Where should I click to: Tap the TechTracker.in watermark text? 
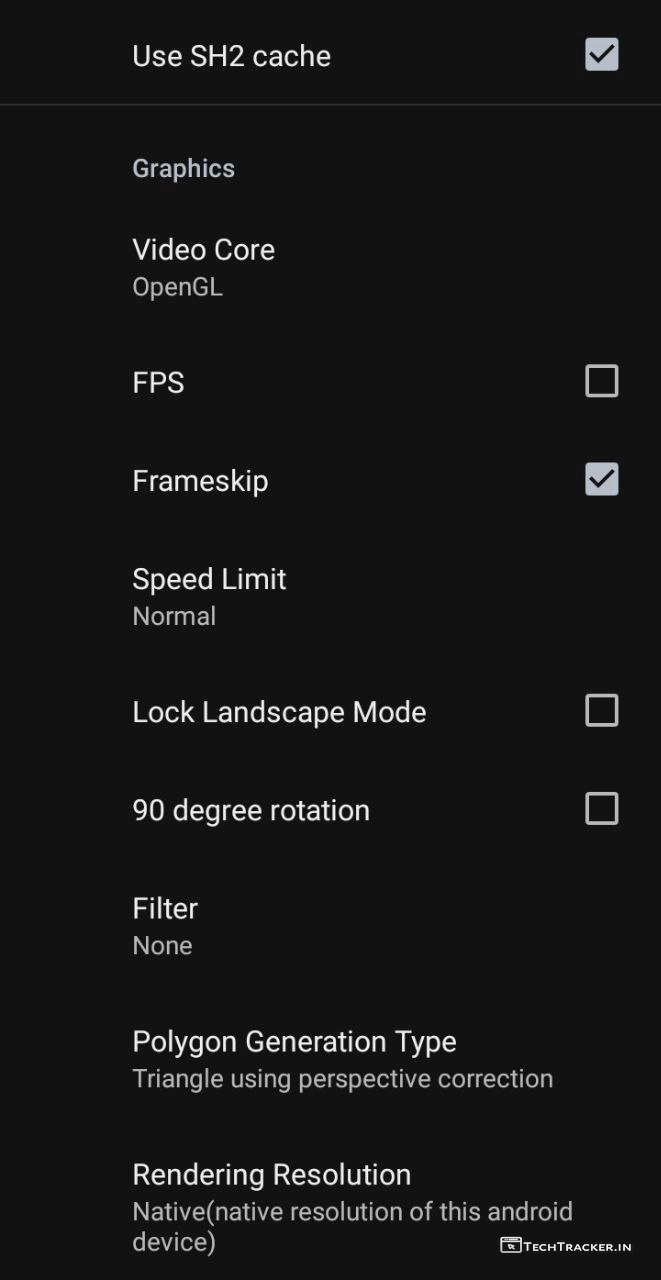[578, 1247]
